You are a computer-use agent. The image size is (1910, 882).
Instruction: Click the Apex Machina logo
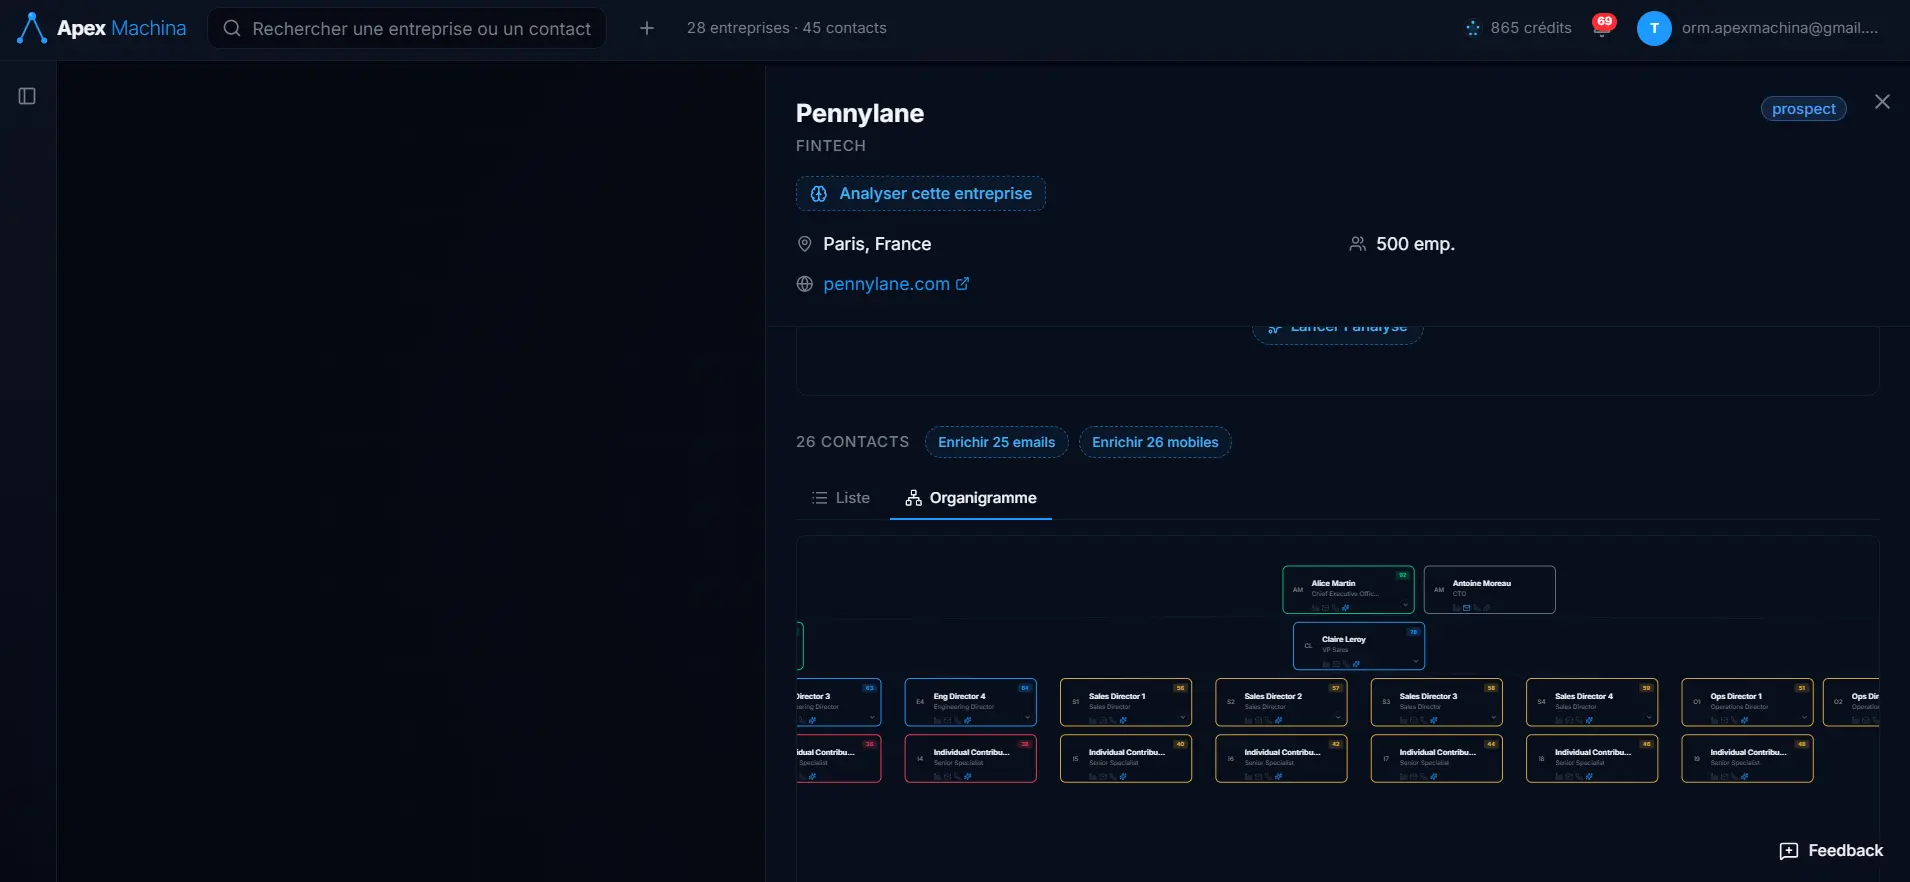click(102, 28)
